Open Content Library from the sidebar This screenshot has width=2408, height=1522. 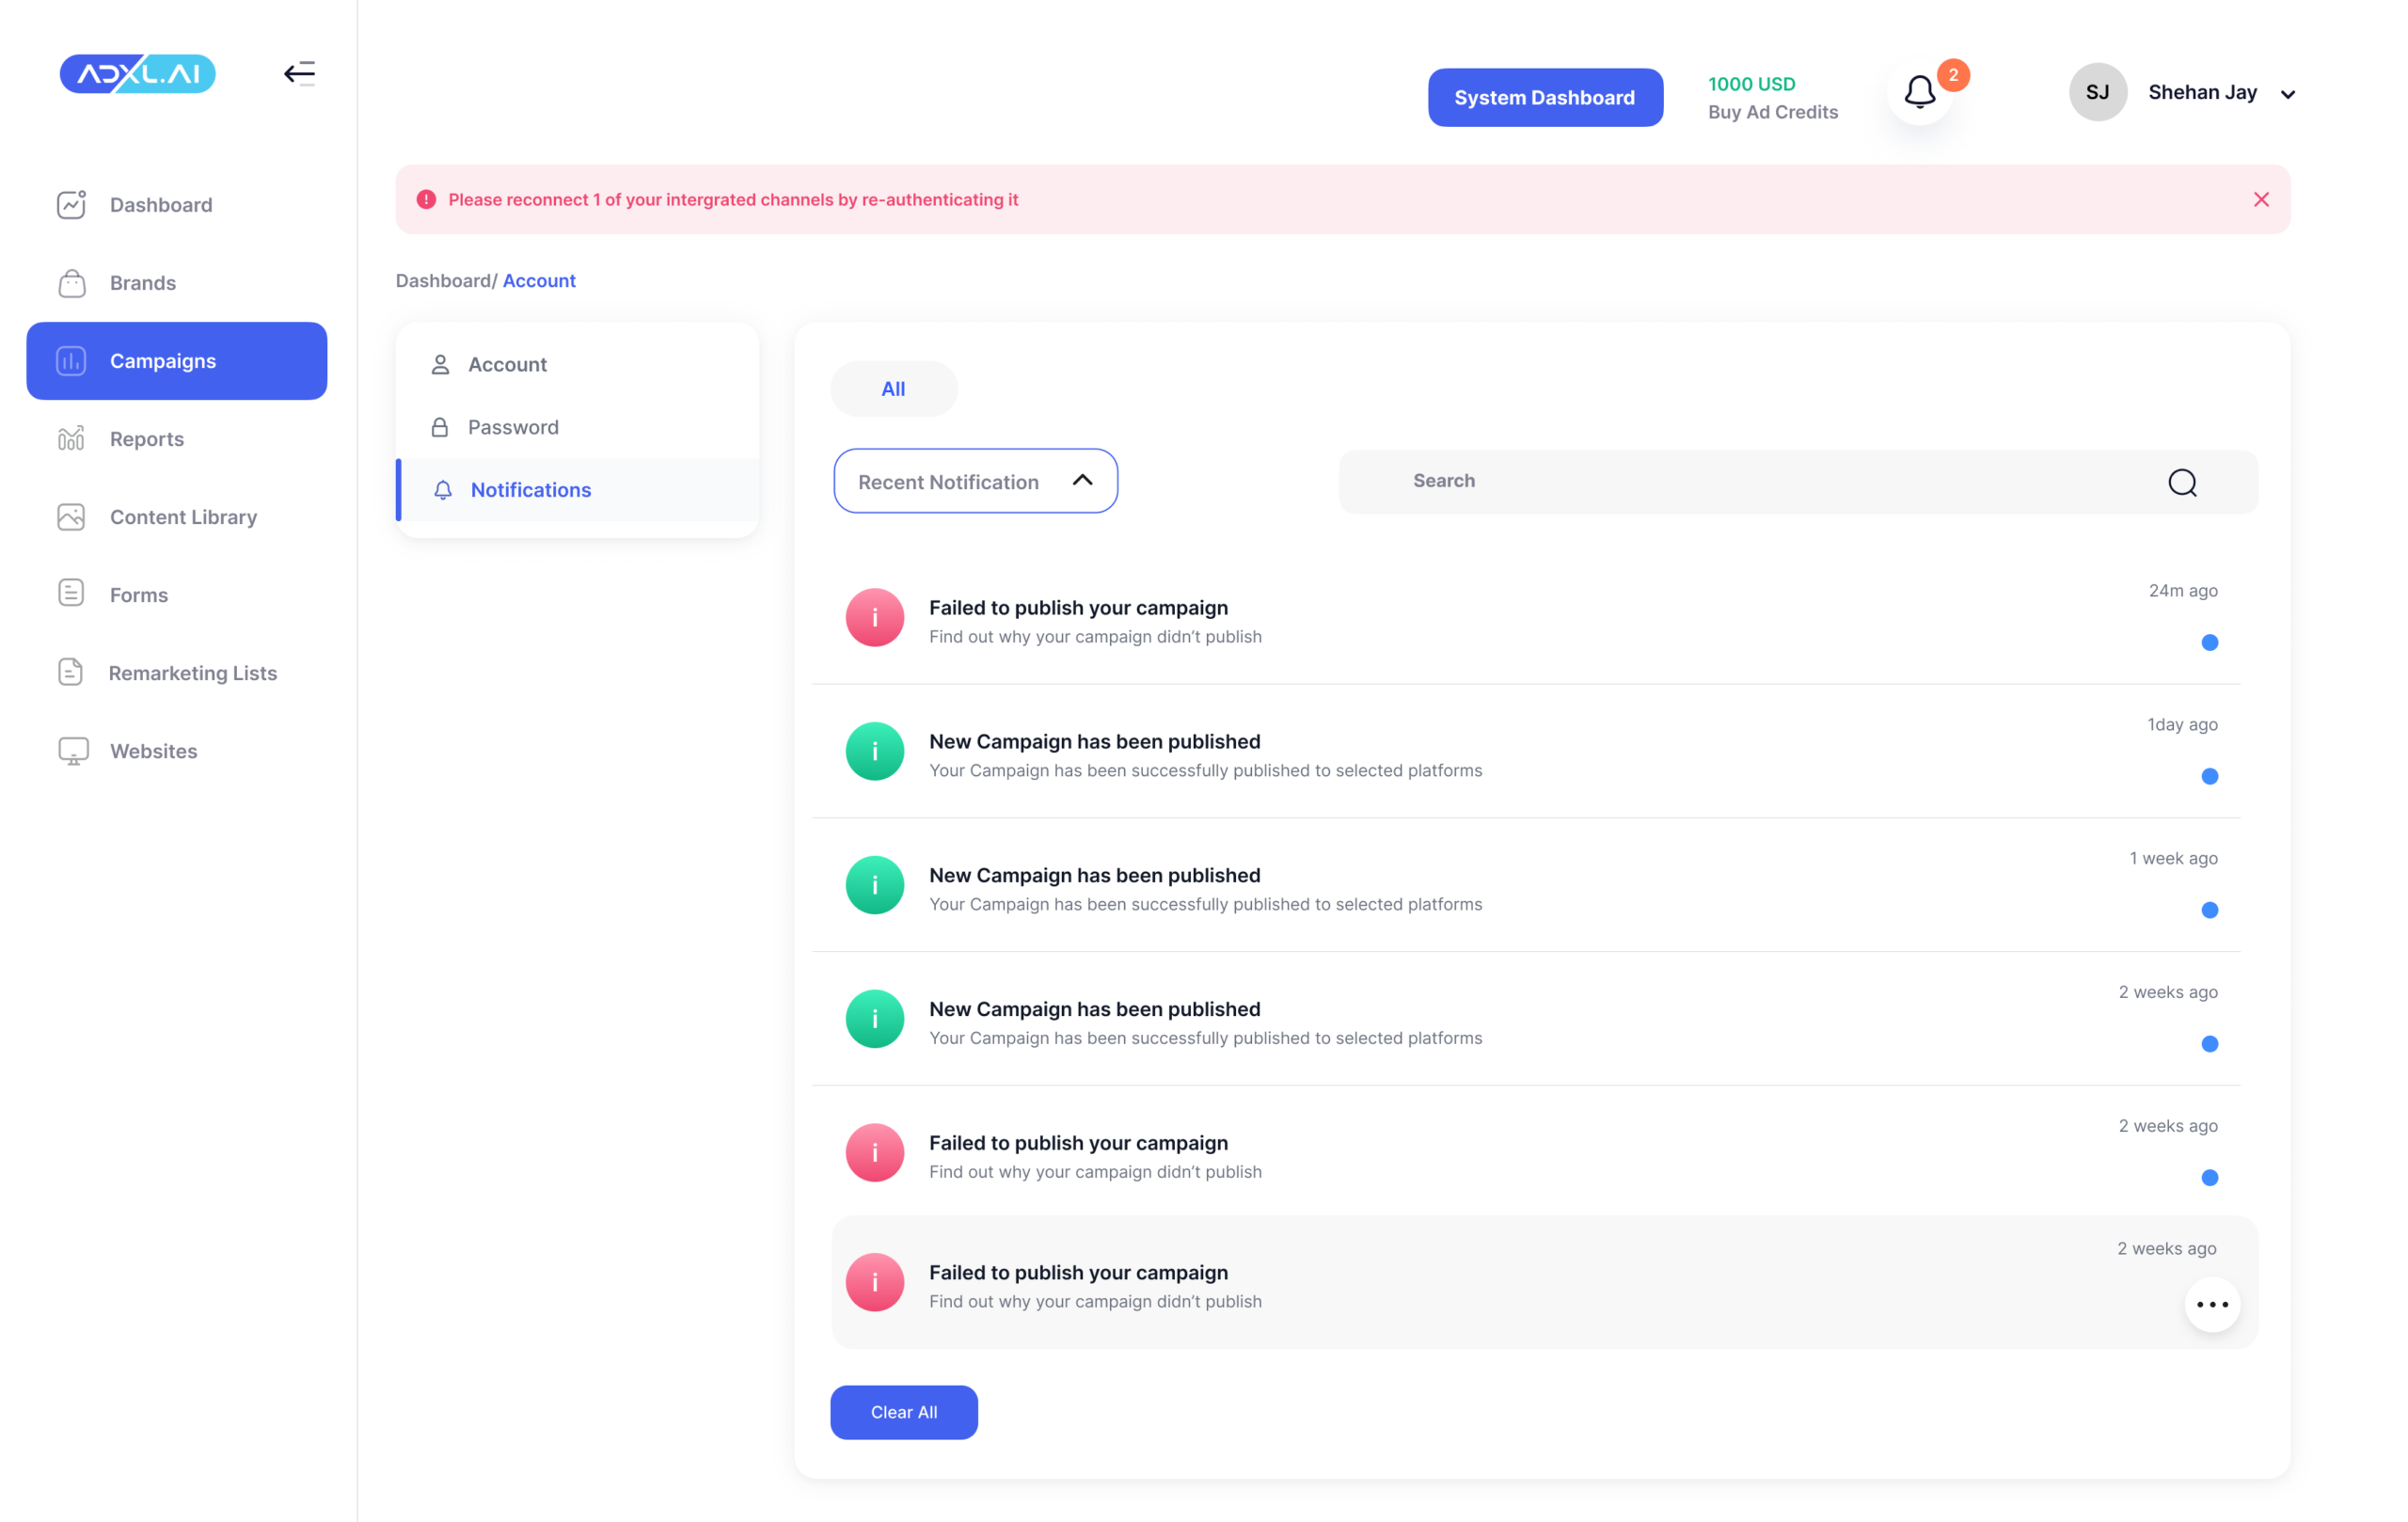(183, 517)
